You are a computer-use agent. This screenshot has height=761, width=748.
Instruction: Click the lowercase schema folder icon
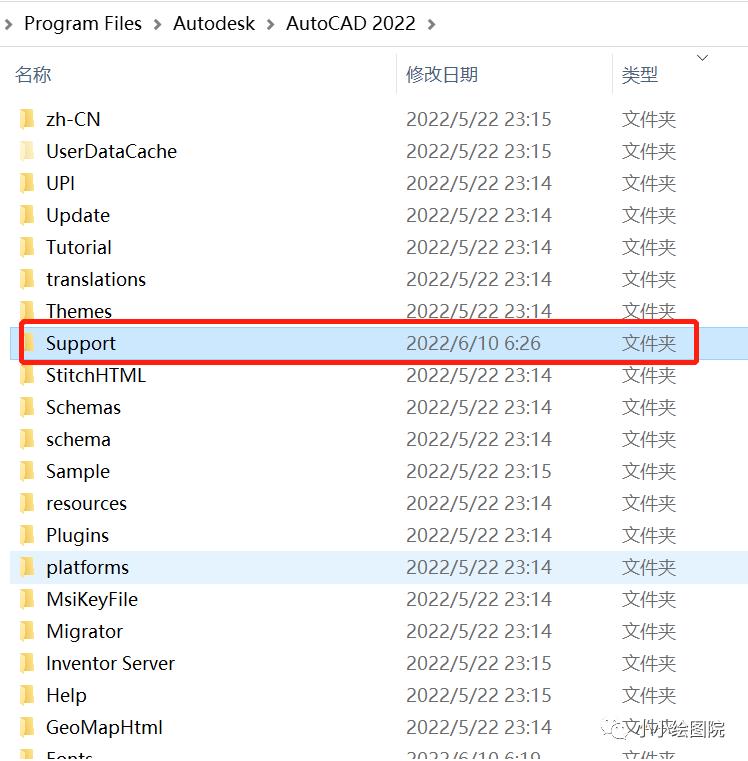coord(27,439)
